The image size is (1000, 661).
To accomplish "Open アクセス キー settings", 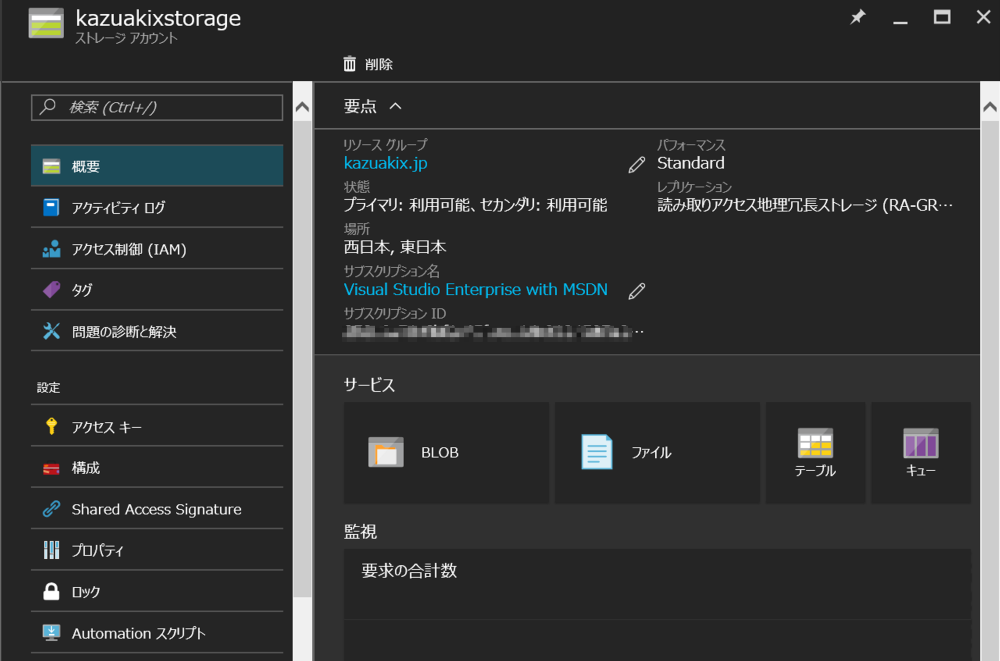I will (x=157, y=427).
